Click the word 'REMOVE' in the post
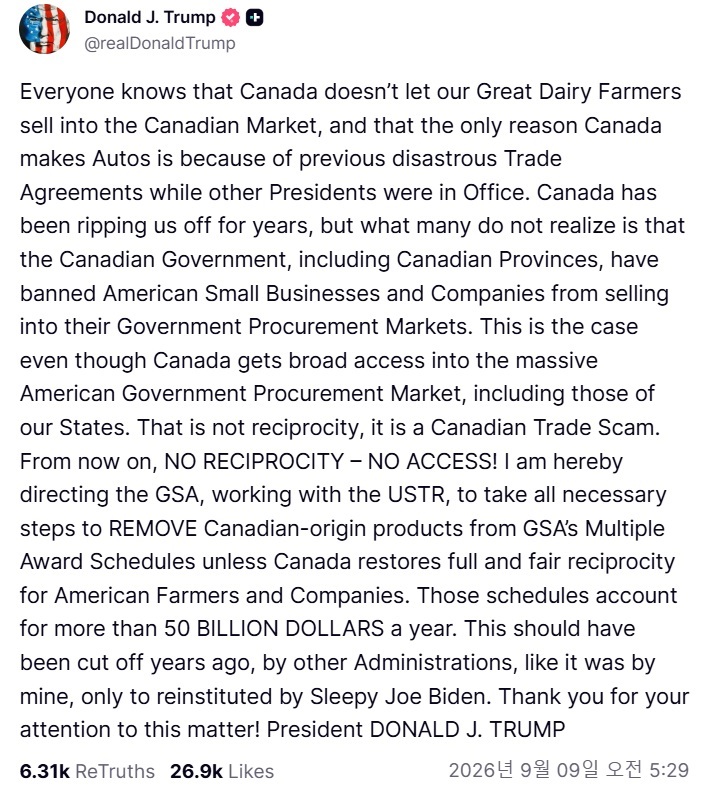705x795 pixels. [153, 528]
